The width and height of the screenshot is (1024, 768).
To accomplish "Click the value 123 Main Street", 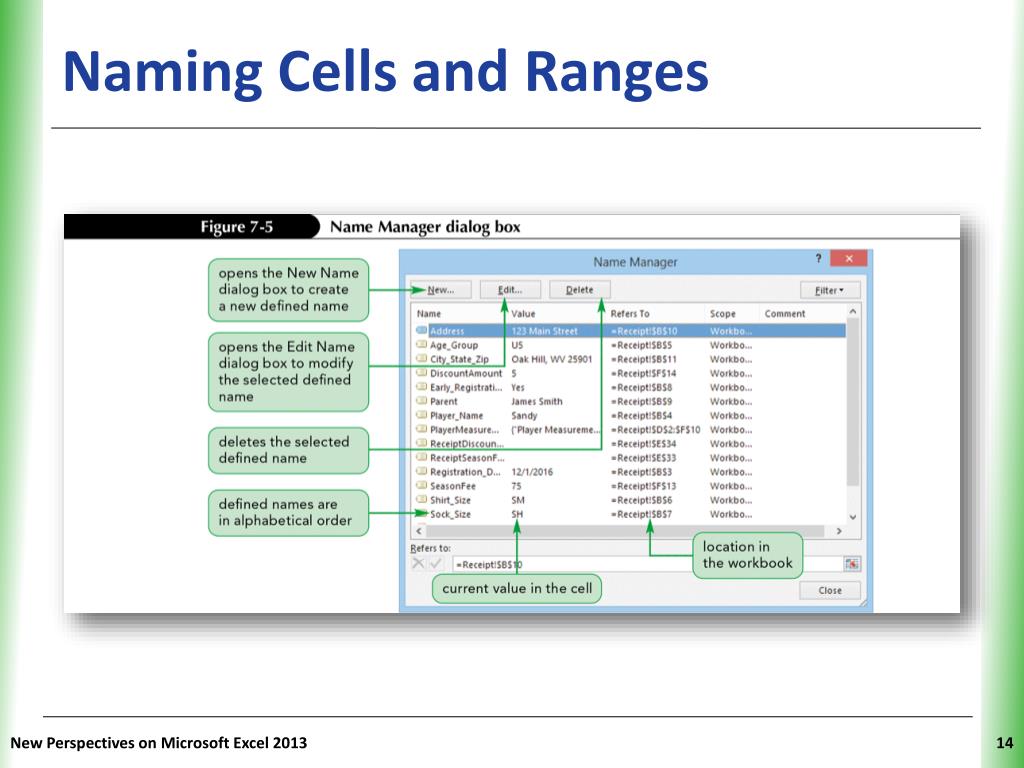I will coord(544,331).
